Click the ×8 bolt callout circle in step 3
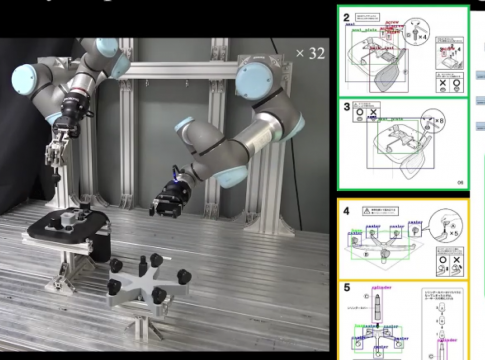485x360 pixels. 433,121
